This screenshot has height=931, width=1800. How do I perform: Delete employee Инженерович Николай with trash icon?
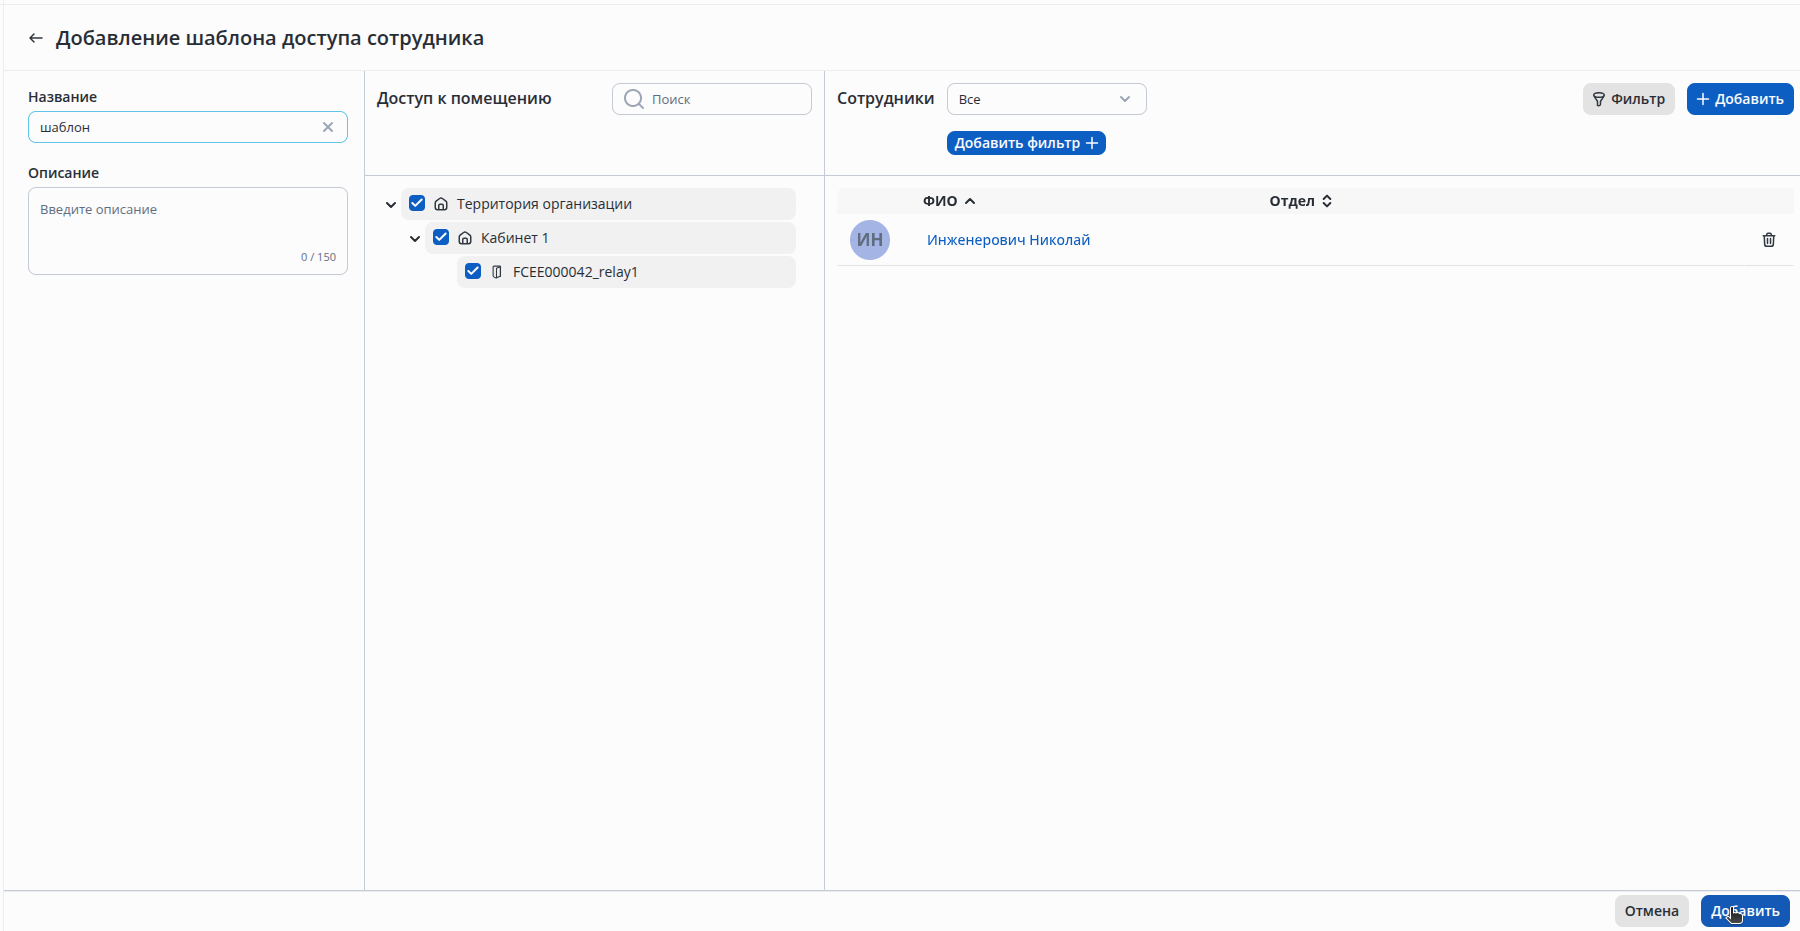(x=1768, y=240)
